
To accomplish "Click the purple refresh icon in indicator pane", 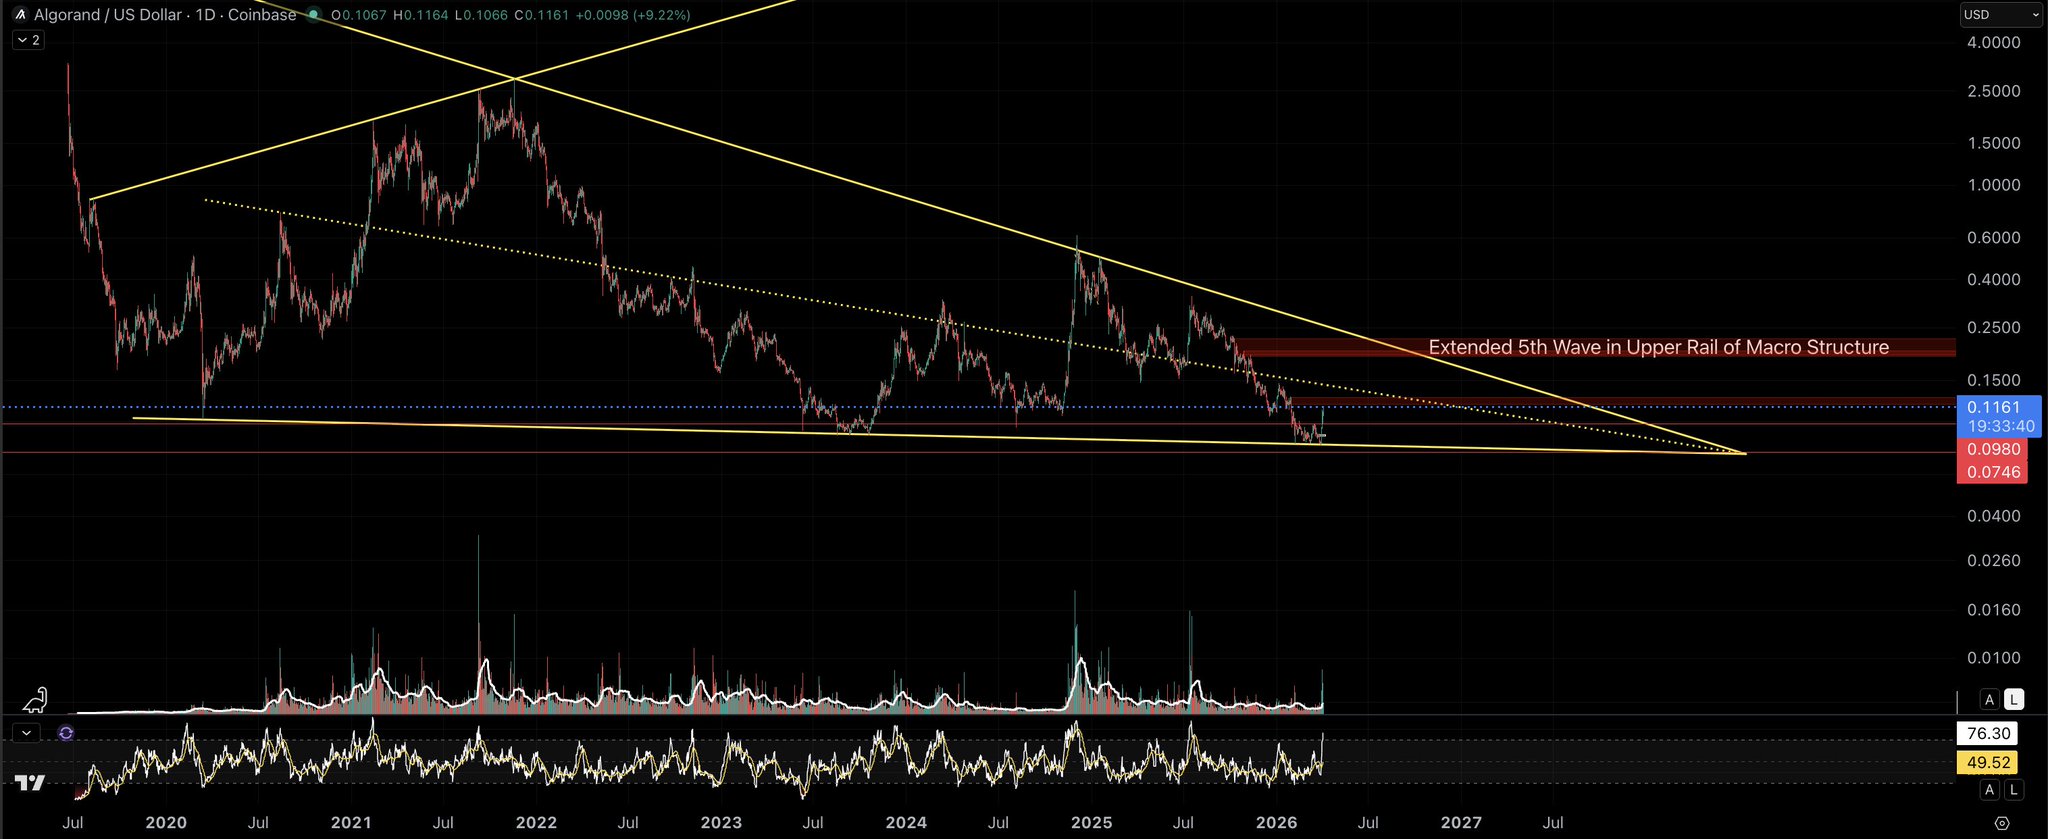I will (66, 733).
